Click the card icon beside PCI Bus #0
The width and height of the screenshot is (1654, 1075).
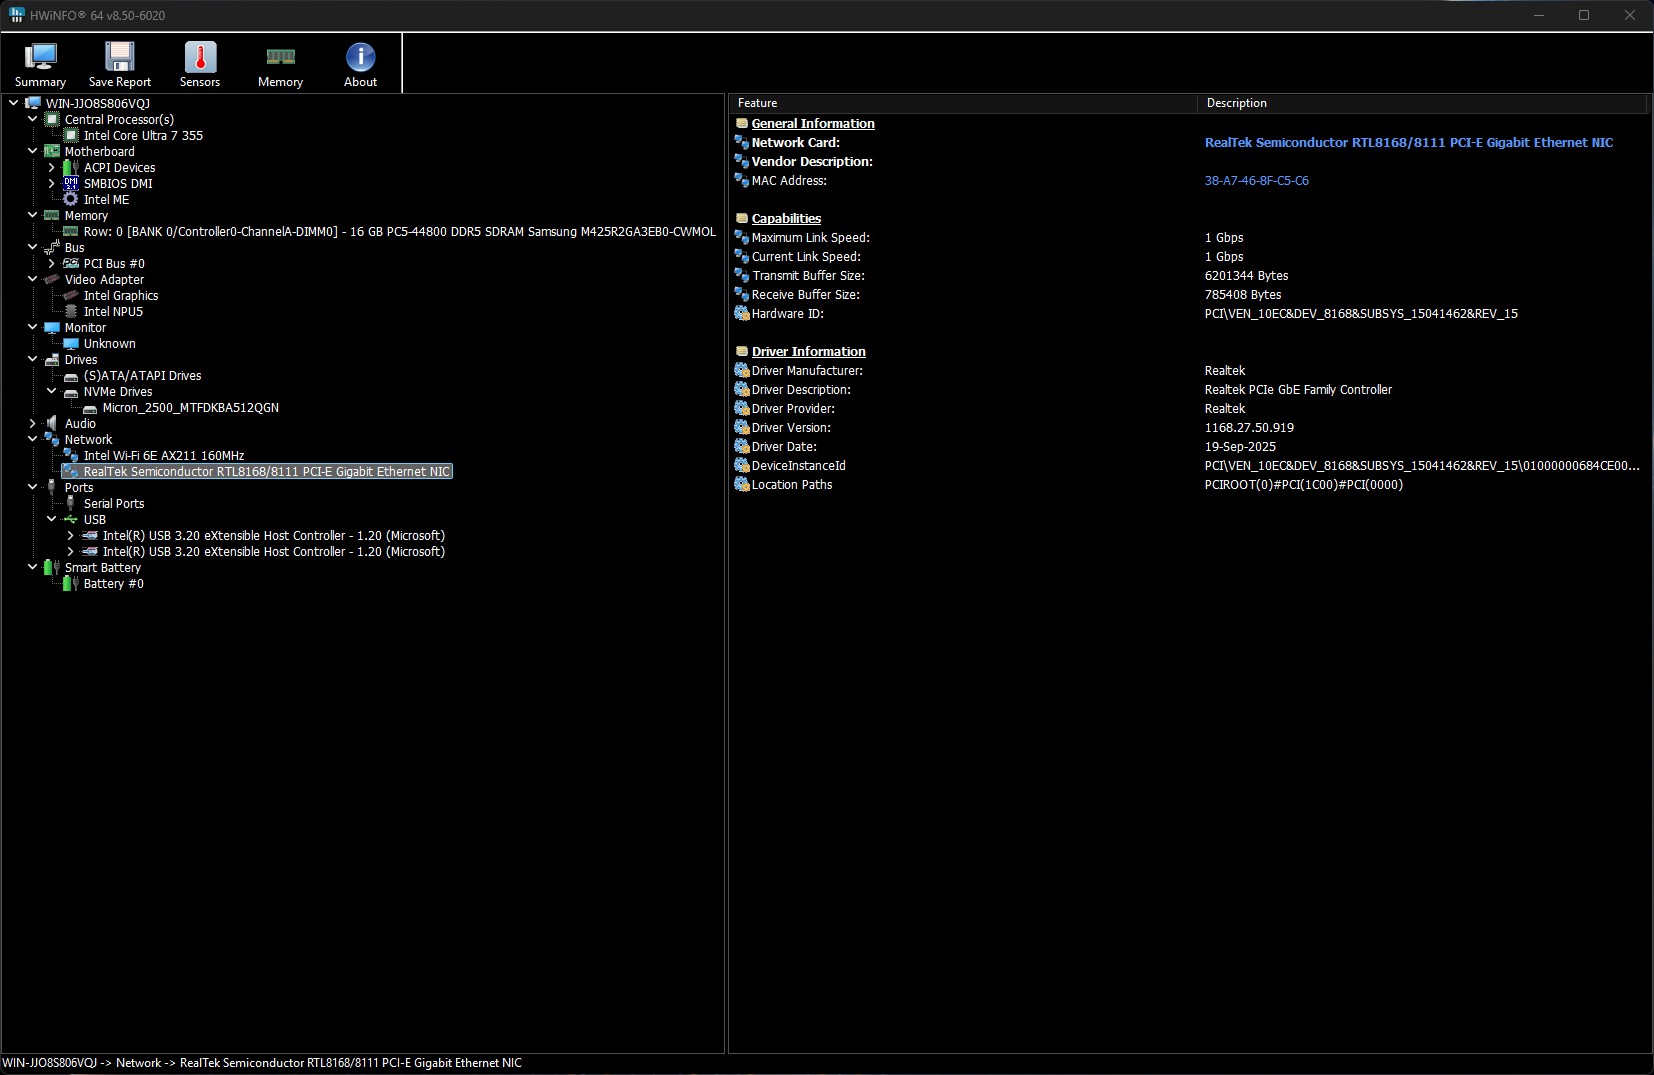click(x=71, y=264)
